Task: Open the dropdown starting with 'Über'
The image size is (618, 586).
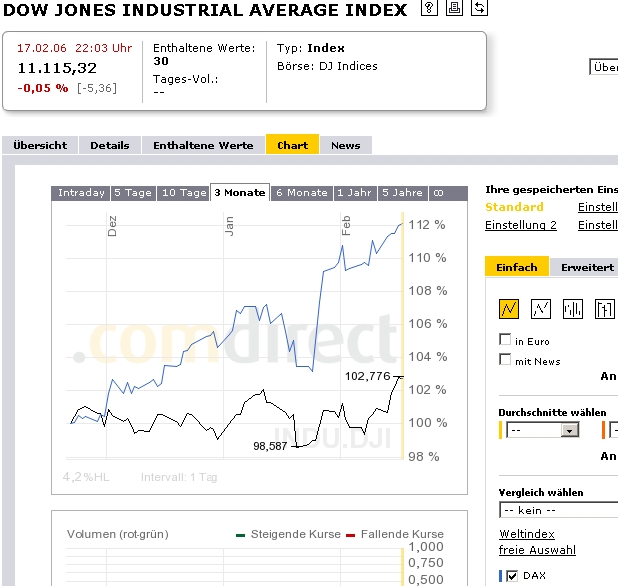Action: click(604, 67)
